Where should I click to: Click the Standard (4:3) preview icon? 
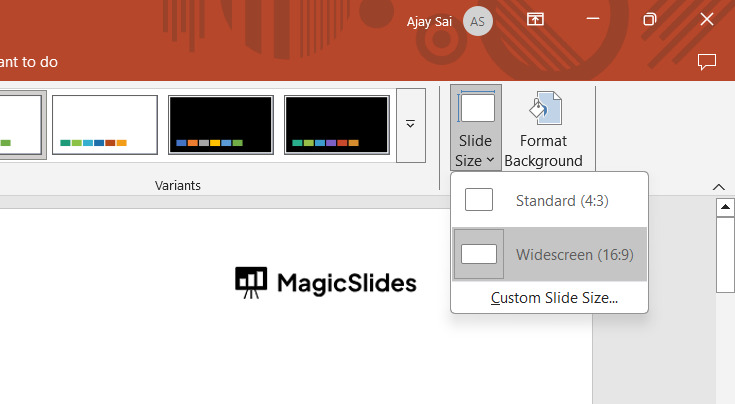tap(479, 200)
